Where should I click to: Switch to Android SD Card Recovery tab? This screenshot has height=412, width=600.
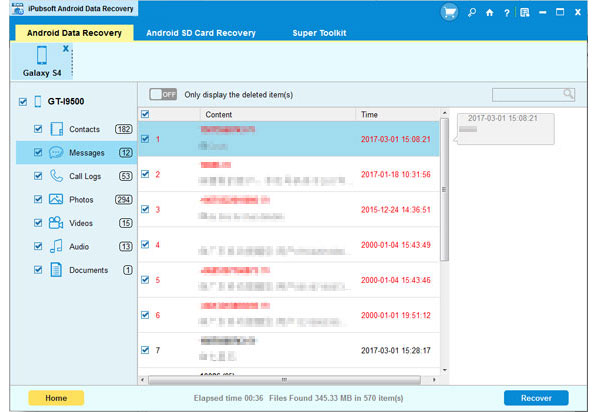point(200,33)
